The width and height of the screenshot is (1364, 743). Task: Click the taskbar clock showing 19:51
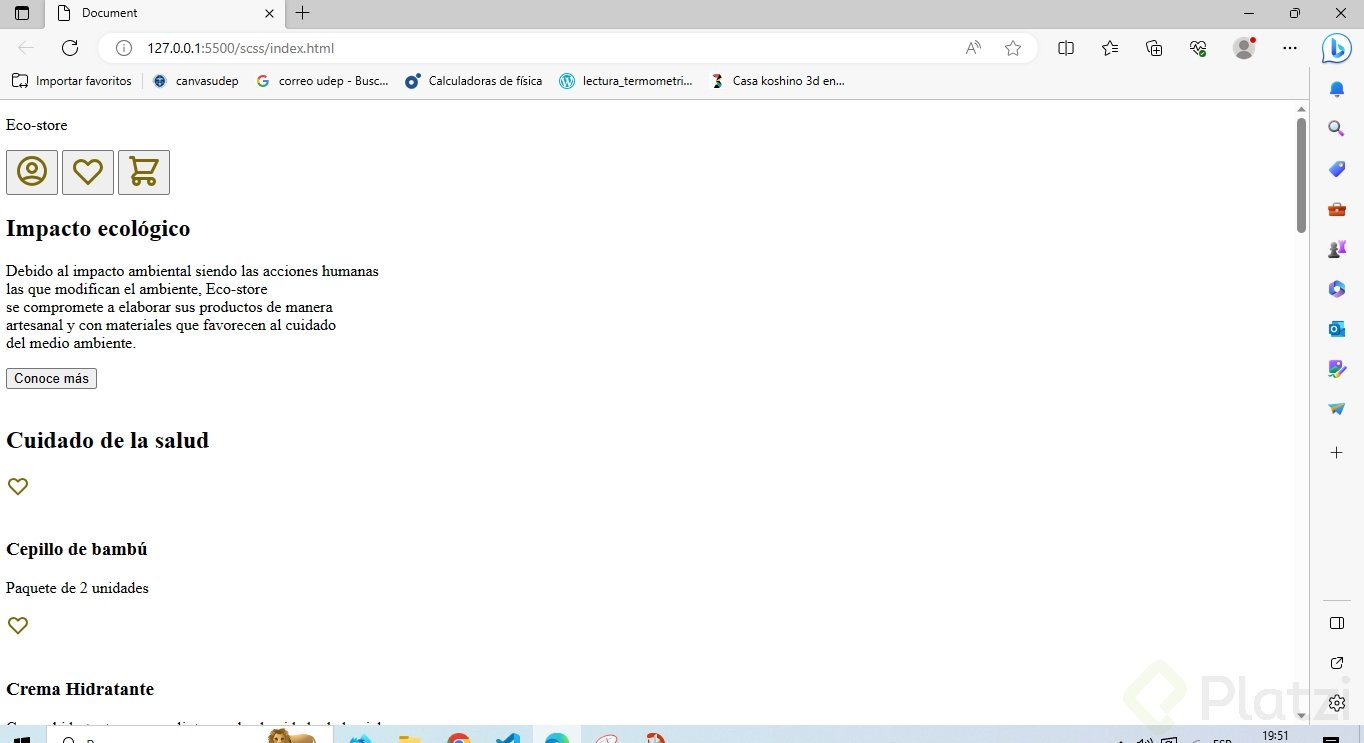click(x=1275, y=736)
